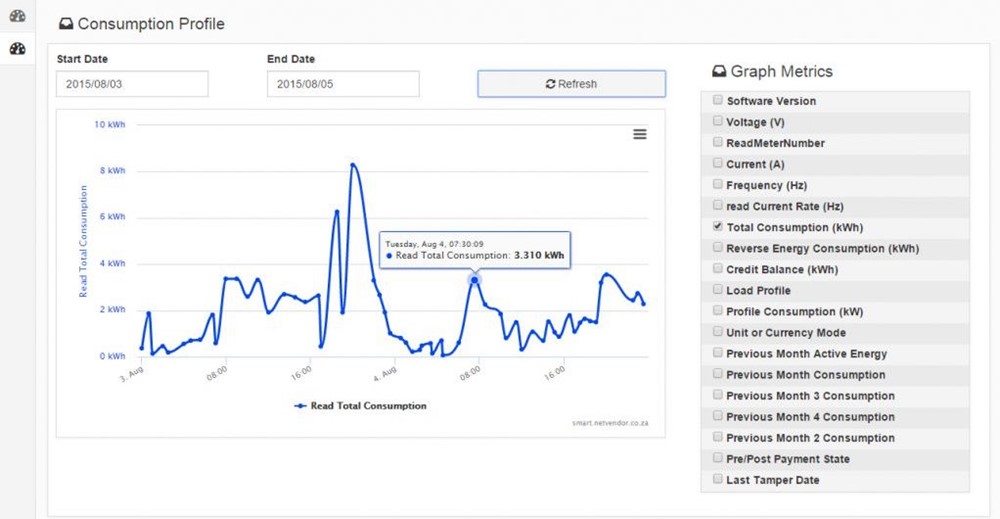This screenshot has width=1000, height=519.
Task: Open the chart hamburger context menu
Action: coord(640,134)
